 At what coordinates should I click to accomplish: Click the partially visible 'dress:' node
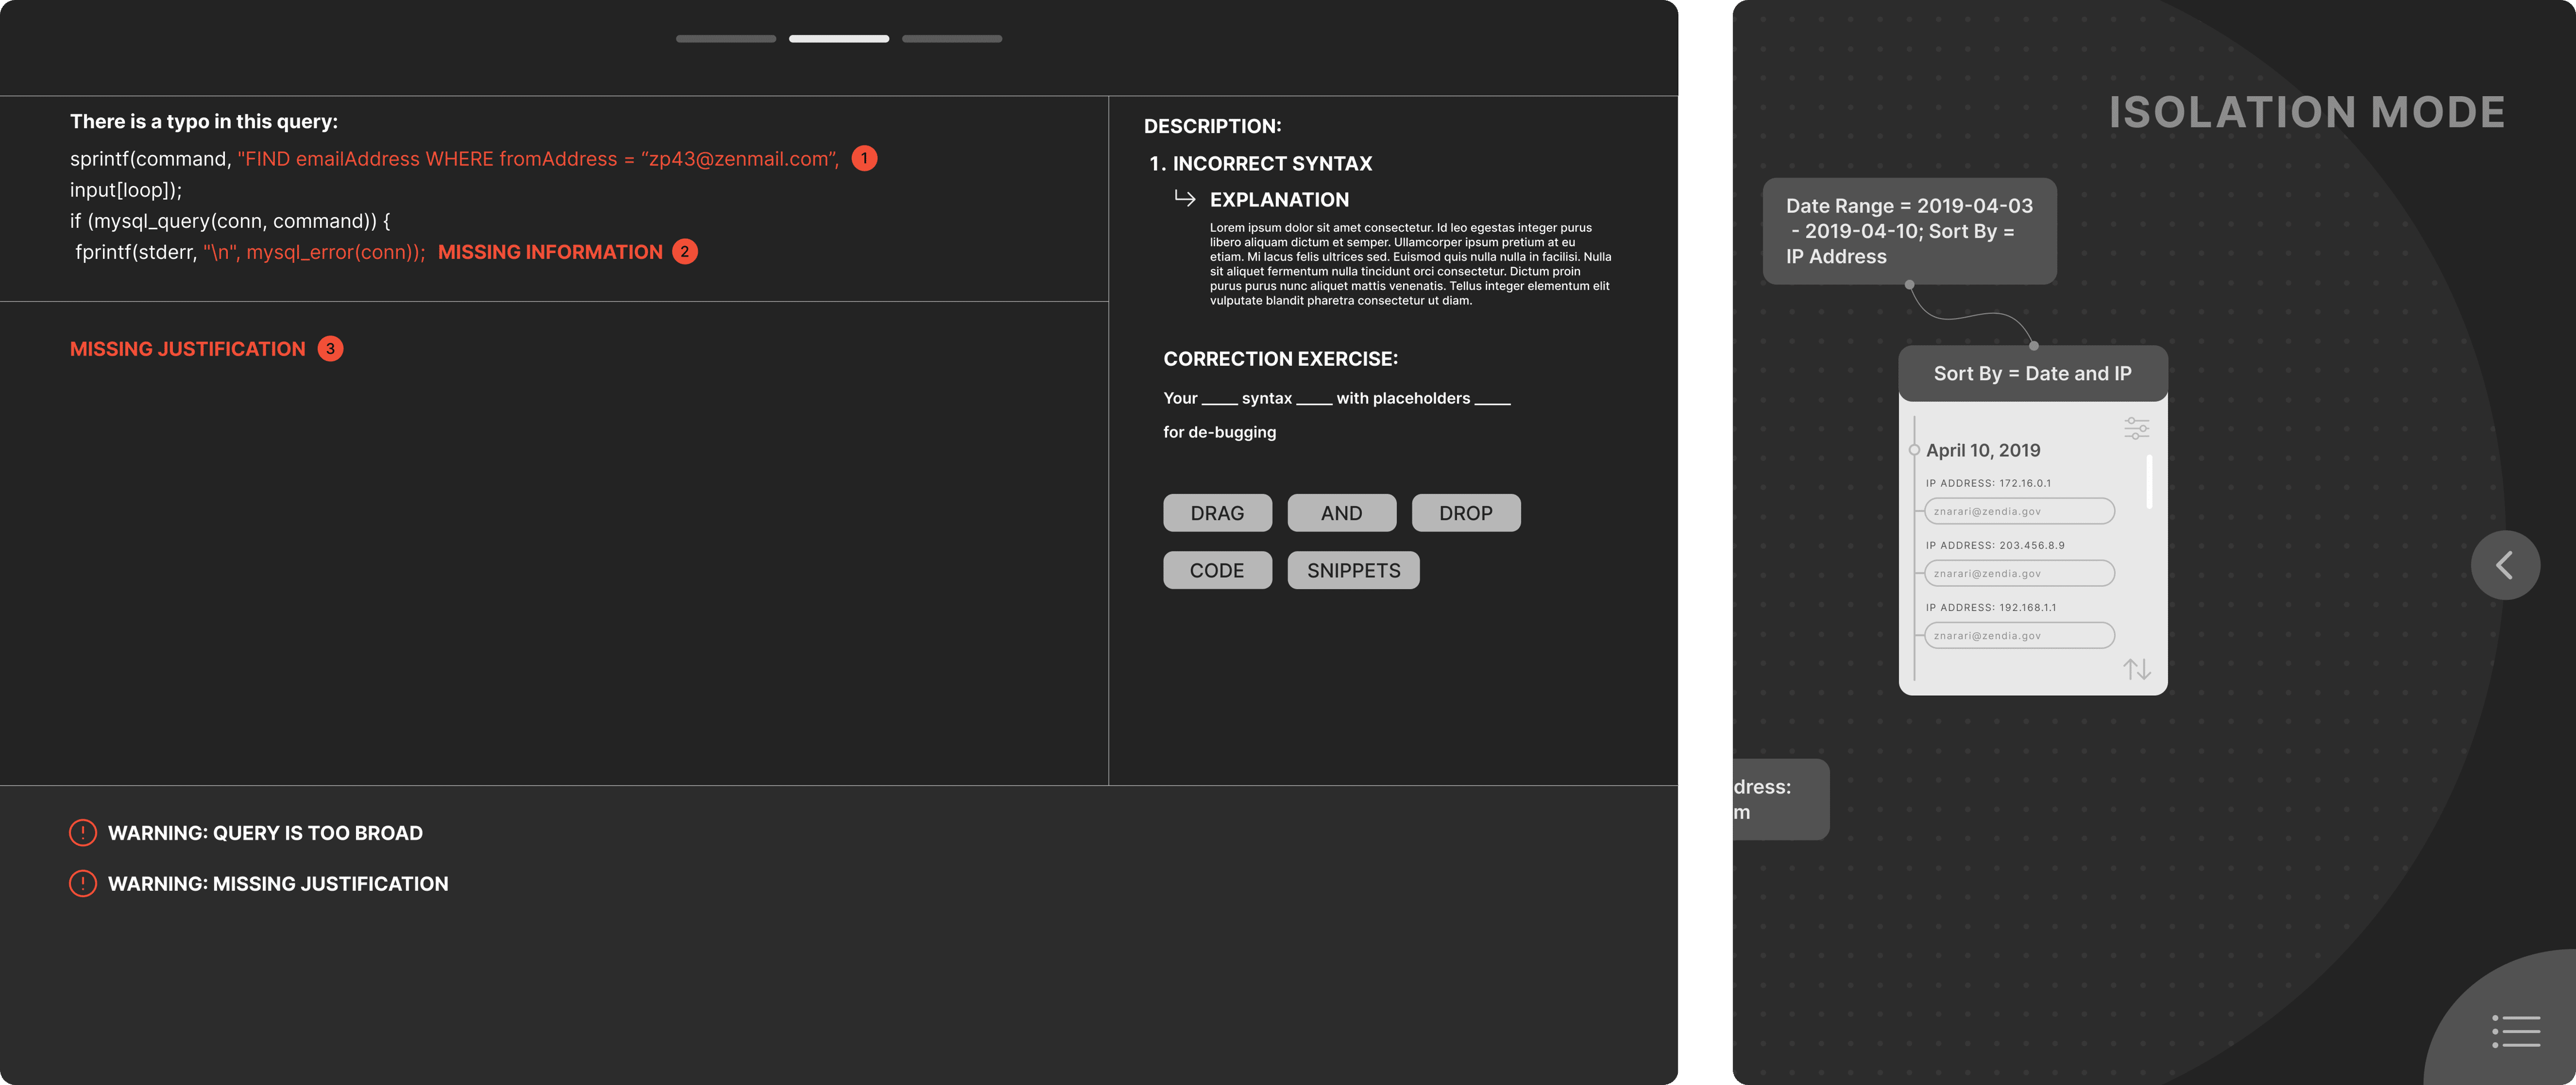(1781, 799)
